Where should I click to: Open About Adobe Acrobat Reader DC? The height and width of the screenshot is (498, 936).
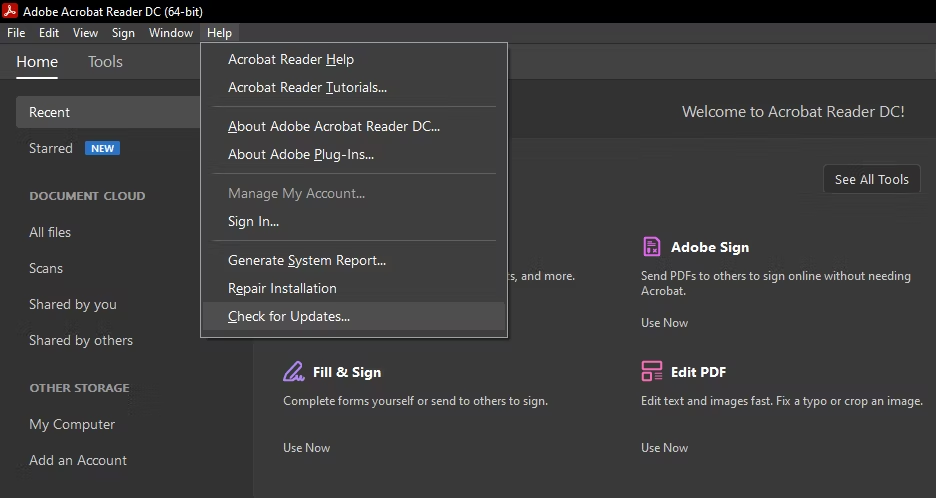tap(334, 126)
